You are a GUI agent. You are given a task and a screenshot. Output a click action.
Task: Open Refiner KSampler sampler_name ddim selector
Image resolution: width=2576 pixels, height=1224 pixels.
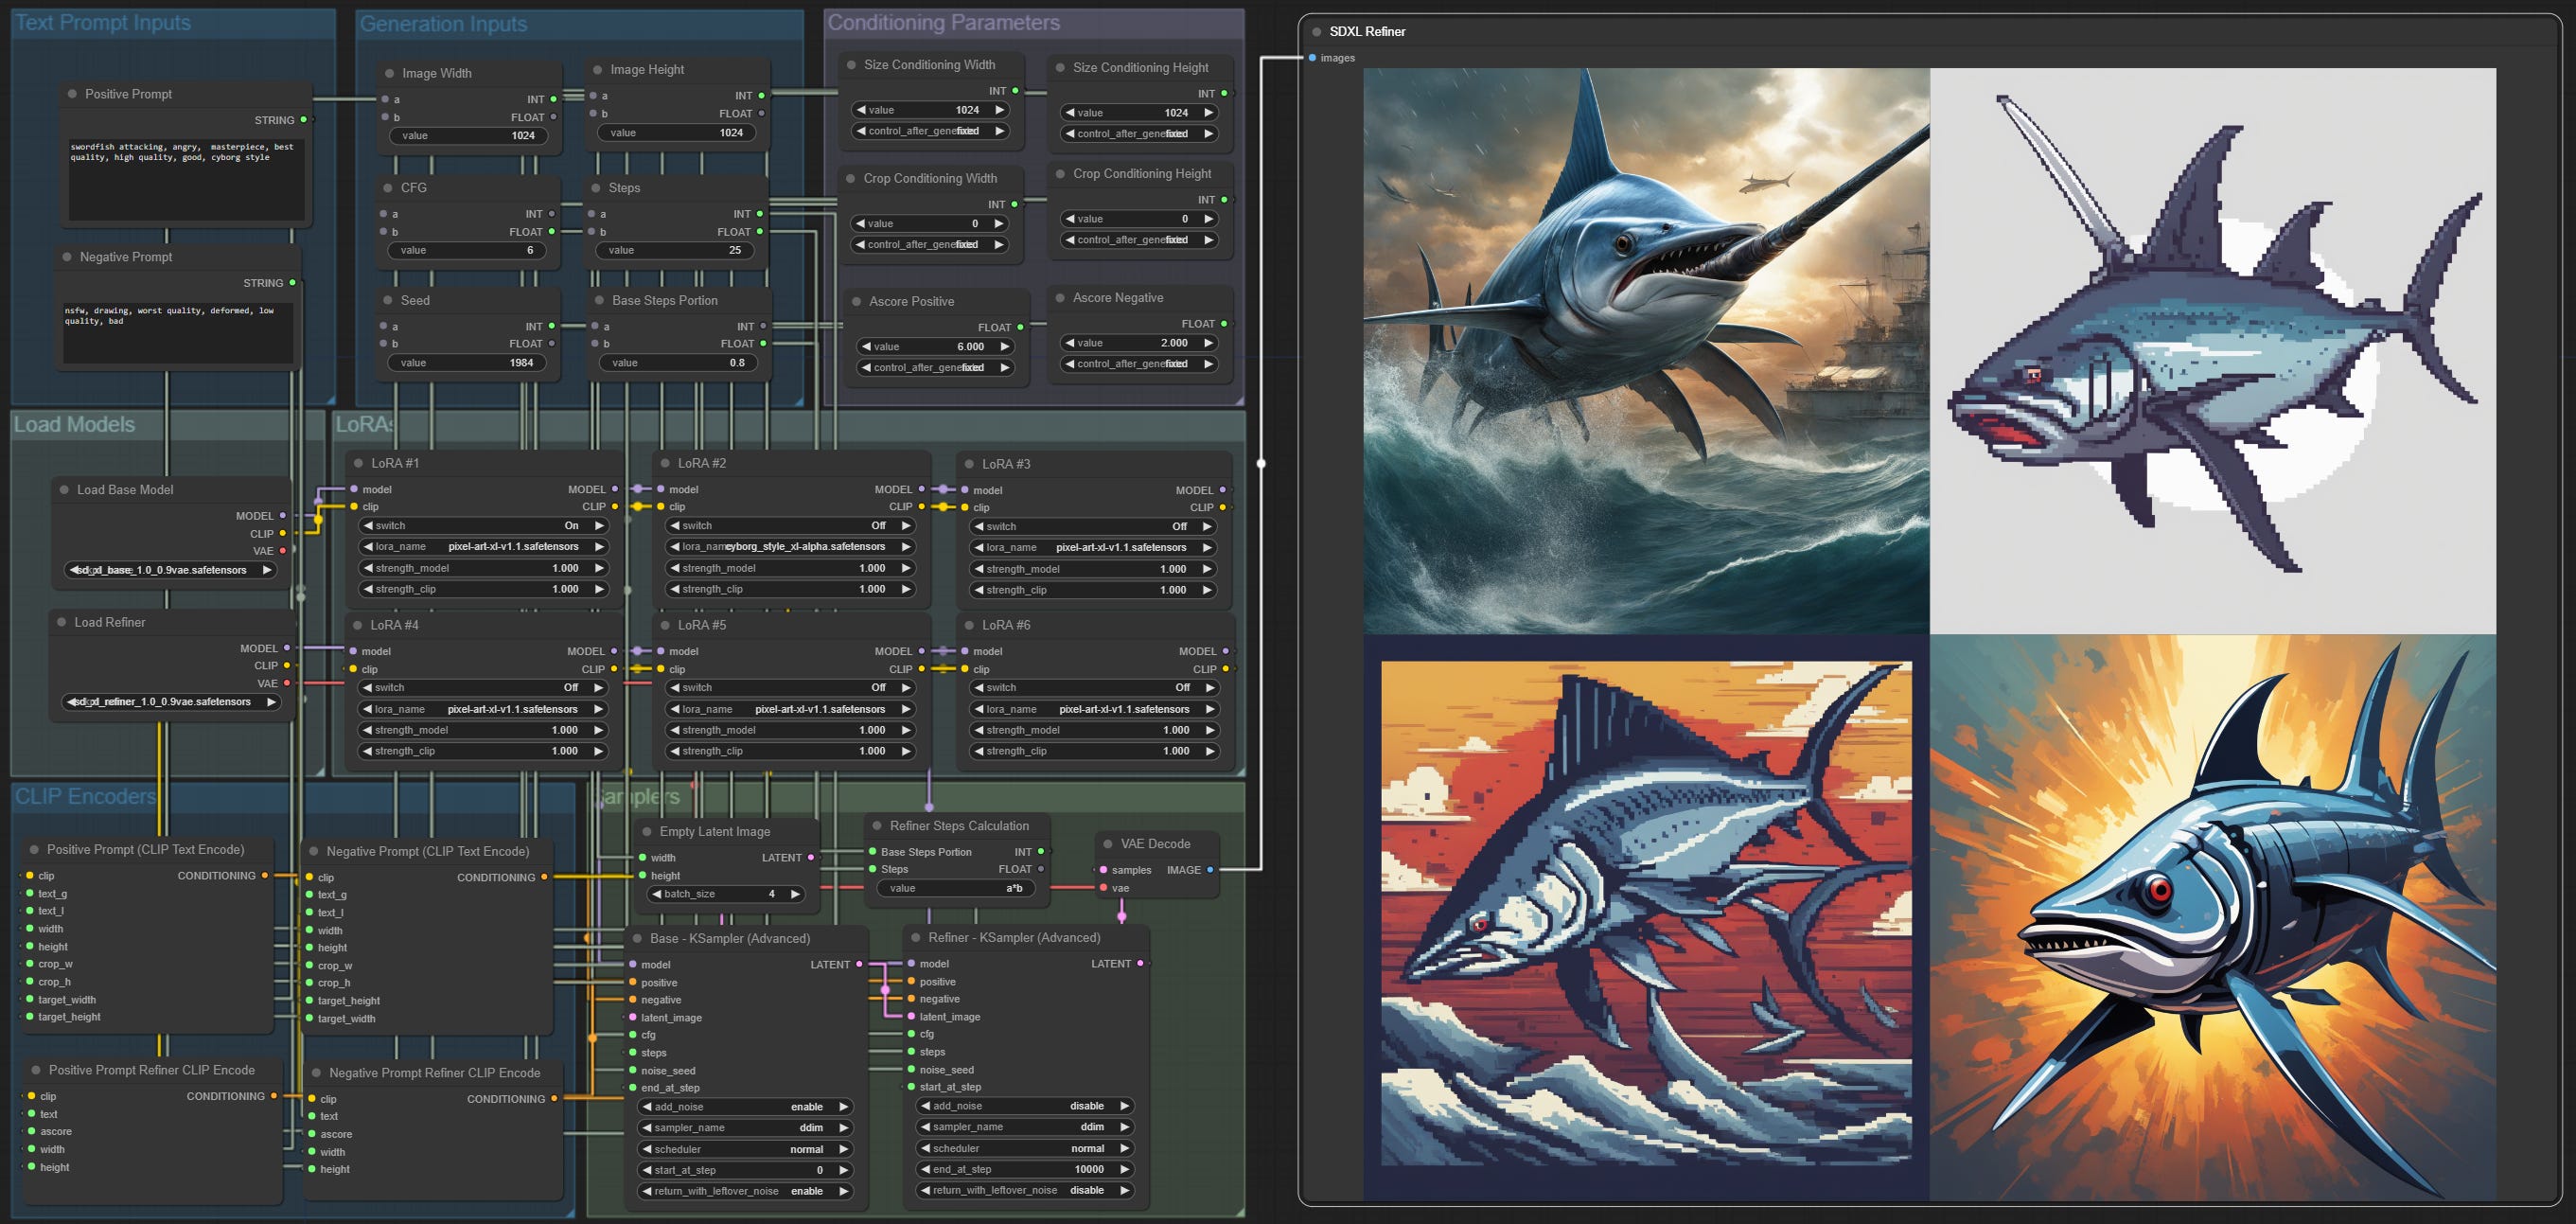[1025, 1127]
